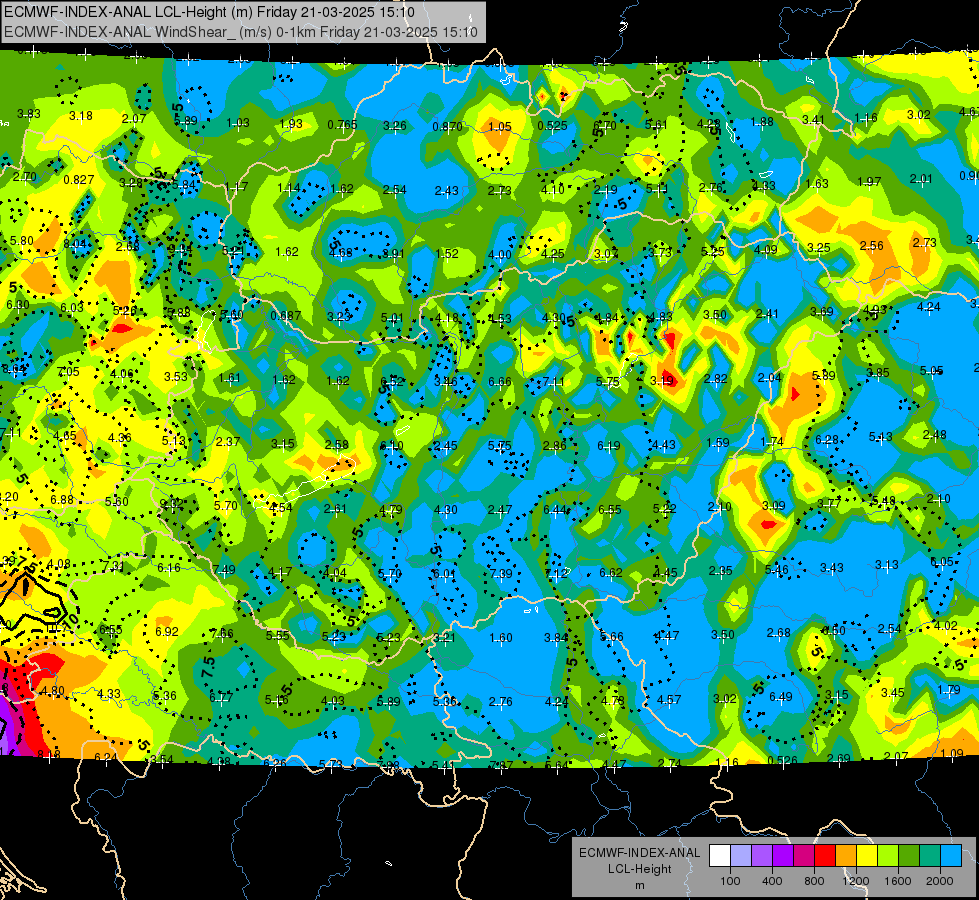Click the wind shear value '1.59'
979x900 pixels.
[718, 443]
